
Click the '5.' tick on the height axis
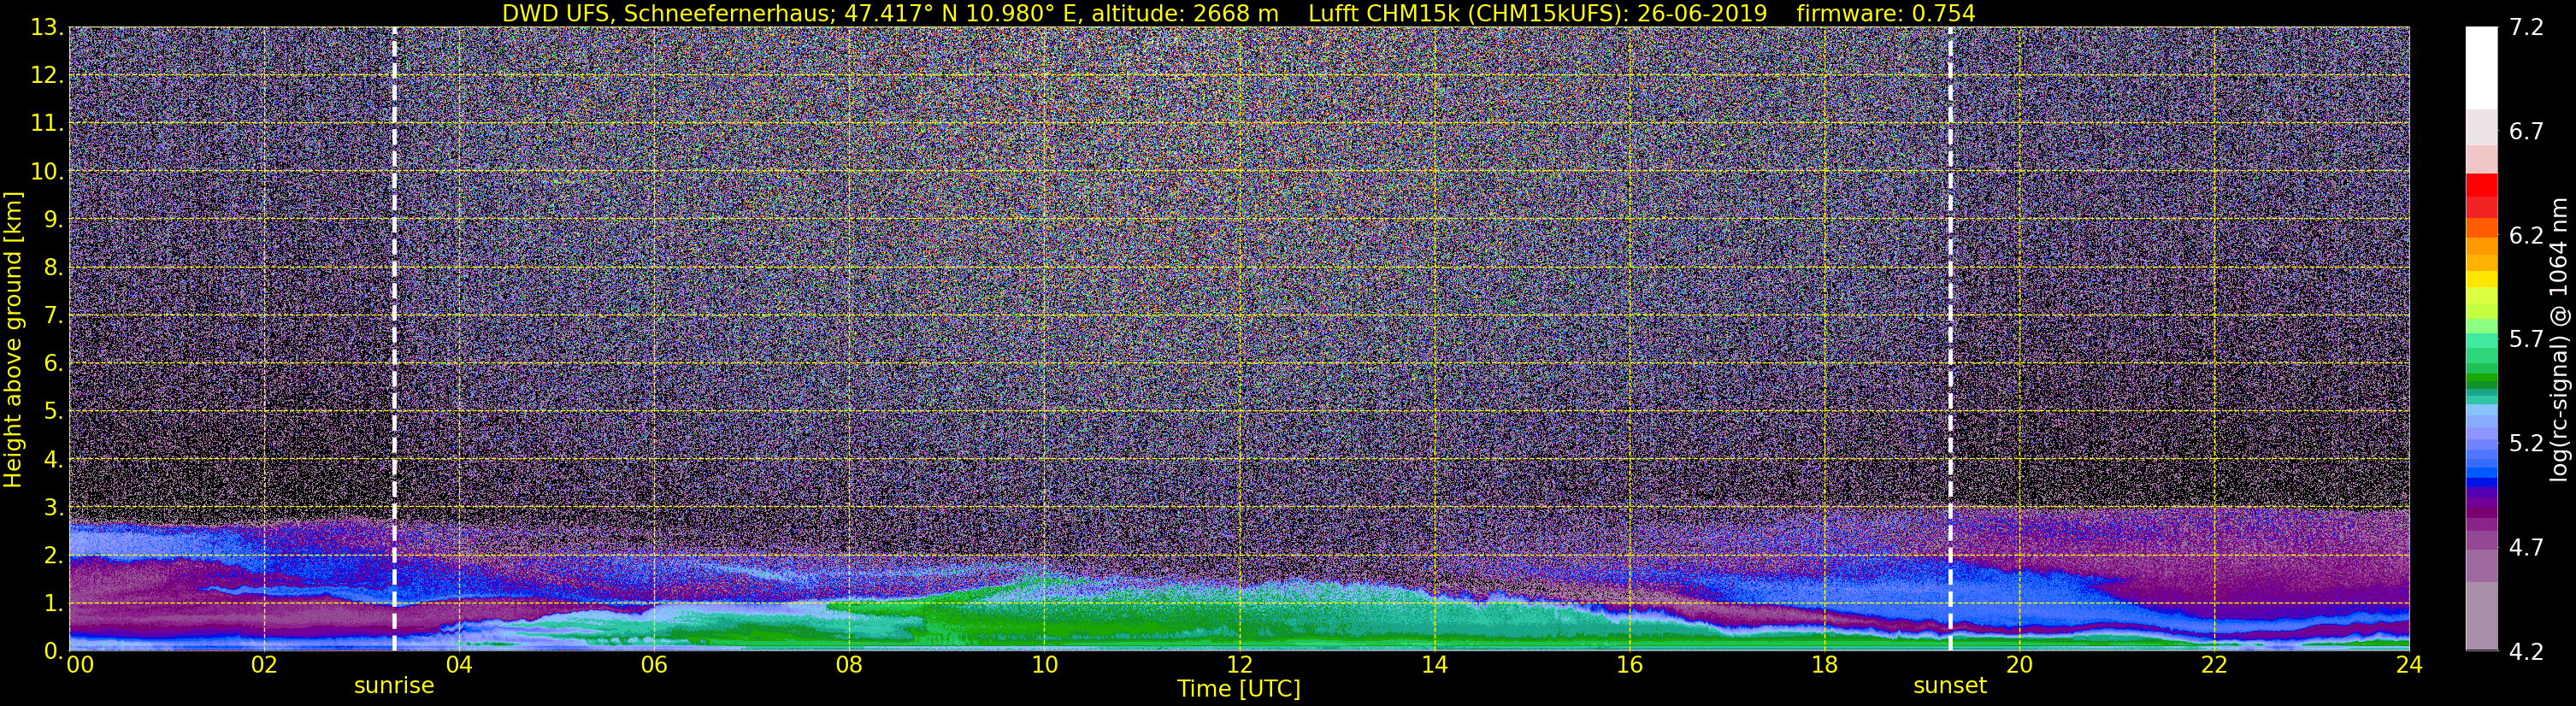pyautogui.click(x=54, y=411)
